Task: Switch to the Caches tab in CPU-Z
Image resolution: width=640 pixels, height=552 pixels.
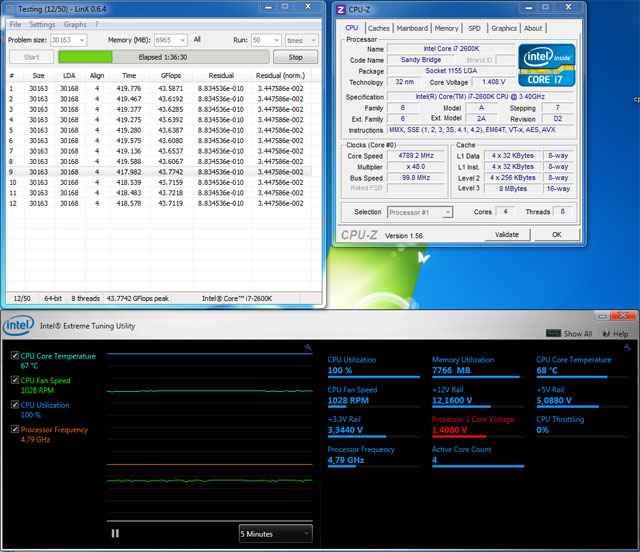Action: (379, 28)
